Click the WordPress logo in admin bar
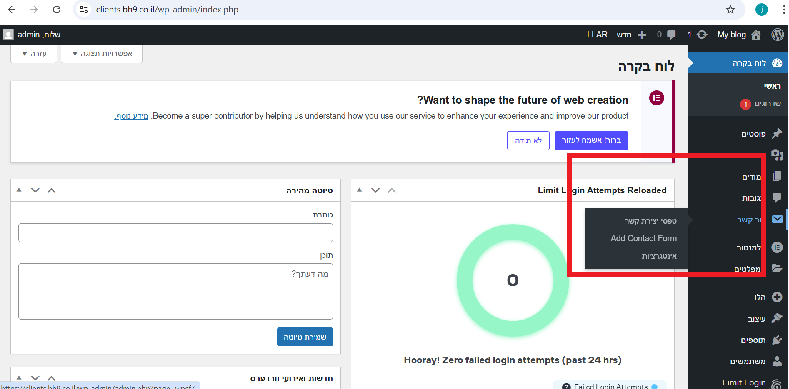Image resolution: width=789 pixels, height=389 pixels. 777,35
